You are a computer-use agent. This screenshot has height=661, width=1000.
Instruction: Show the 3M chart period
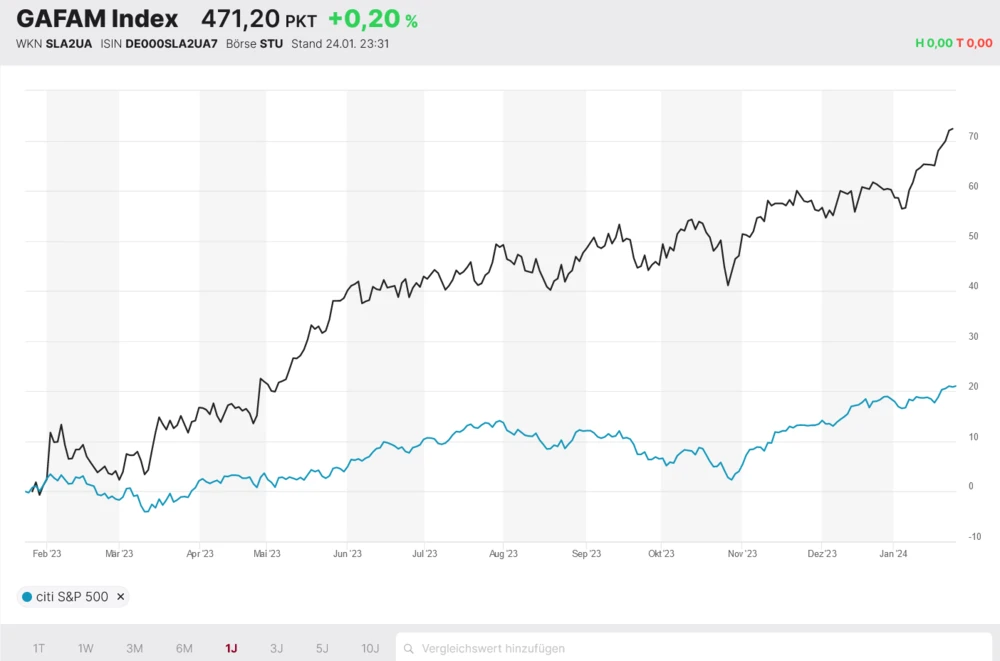tap(134, 648)
